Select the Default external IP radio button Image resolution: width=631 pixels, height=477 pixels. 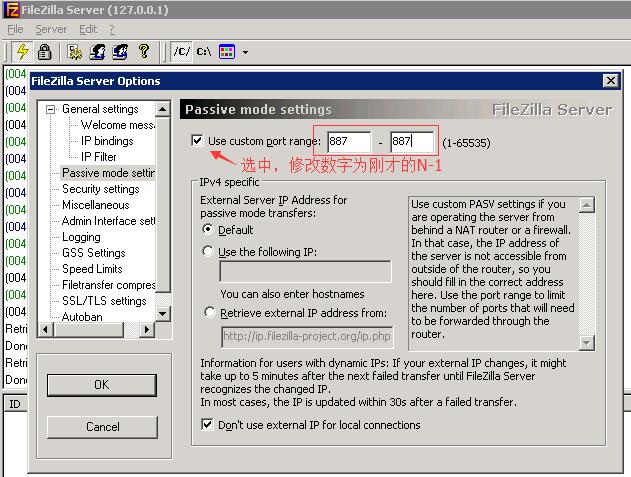click(x=208, y=229)
